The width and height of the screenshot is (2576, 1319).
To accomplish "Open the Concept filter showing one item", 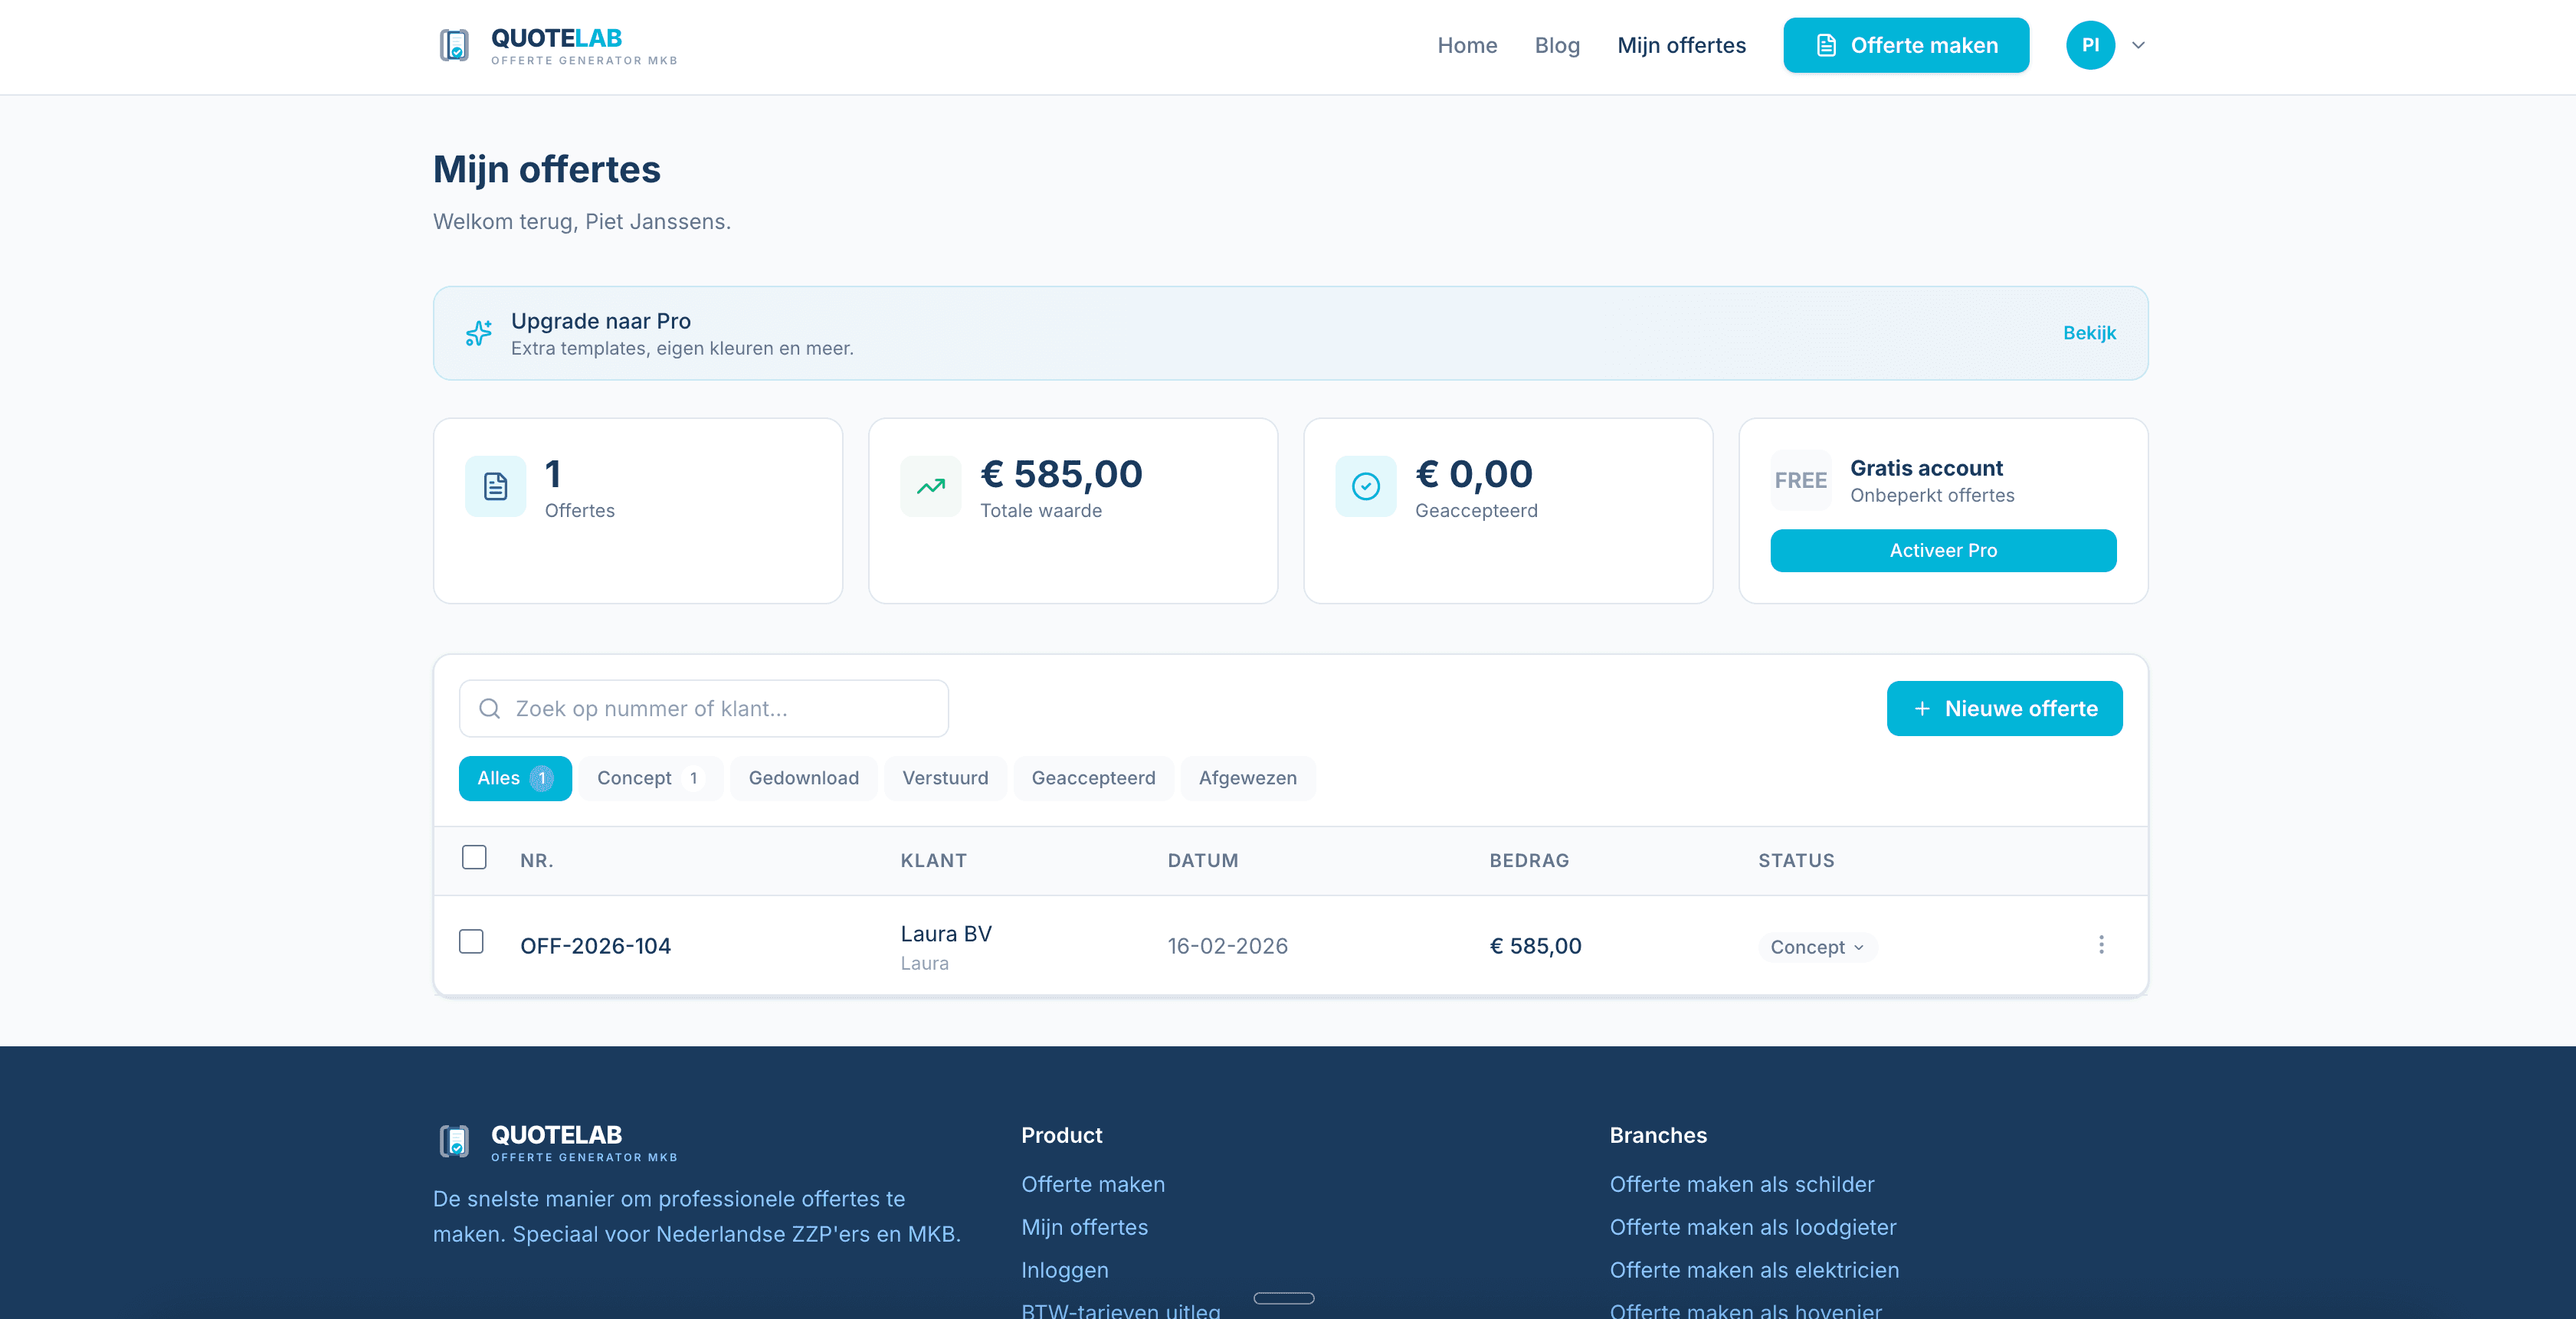I will [x=650, y=777].
